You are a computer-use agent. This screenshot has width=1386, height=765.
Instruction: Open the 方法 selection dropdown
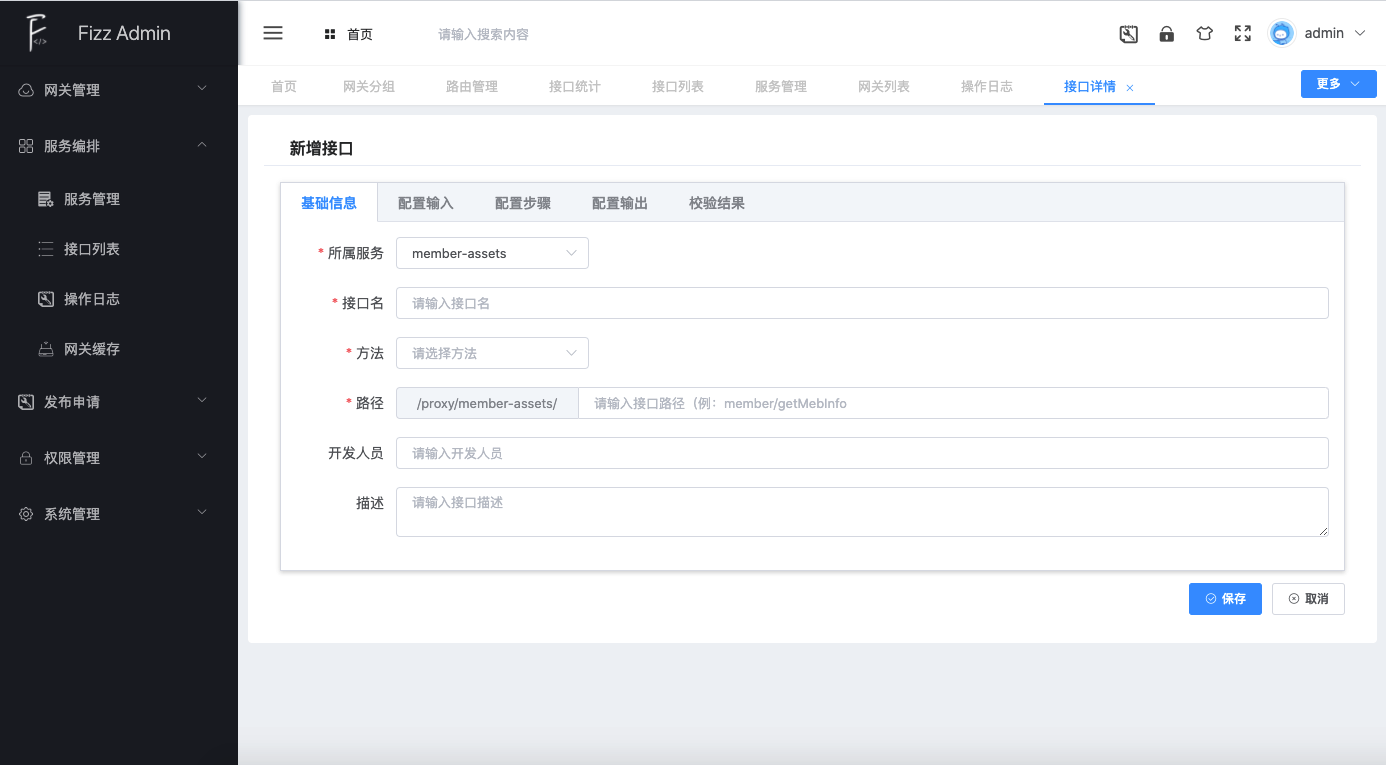tap(492, 353)
